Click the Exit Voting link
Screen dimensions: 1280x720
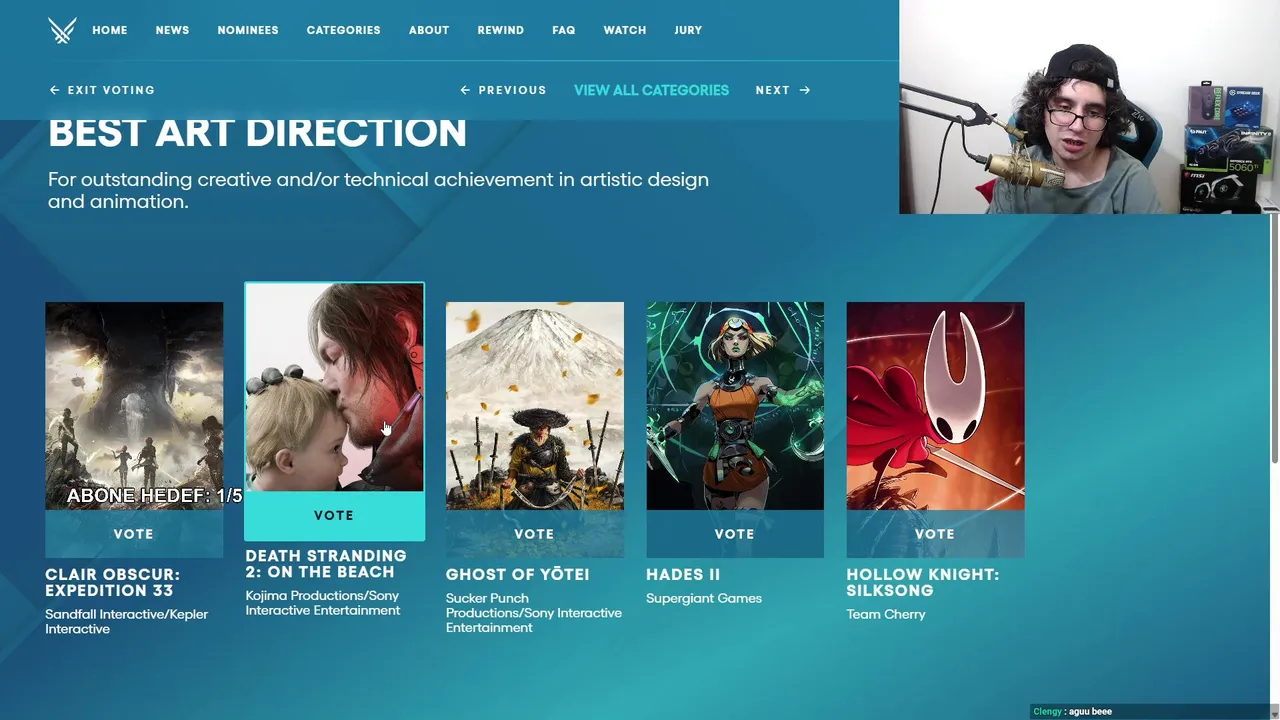102,90
